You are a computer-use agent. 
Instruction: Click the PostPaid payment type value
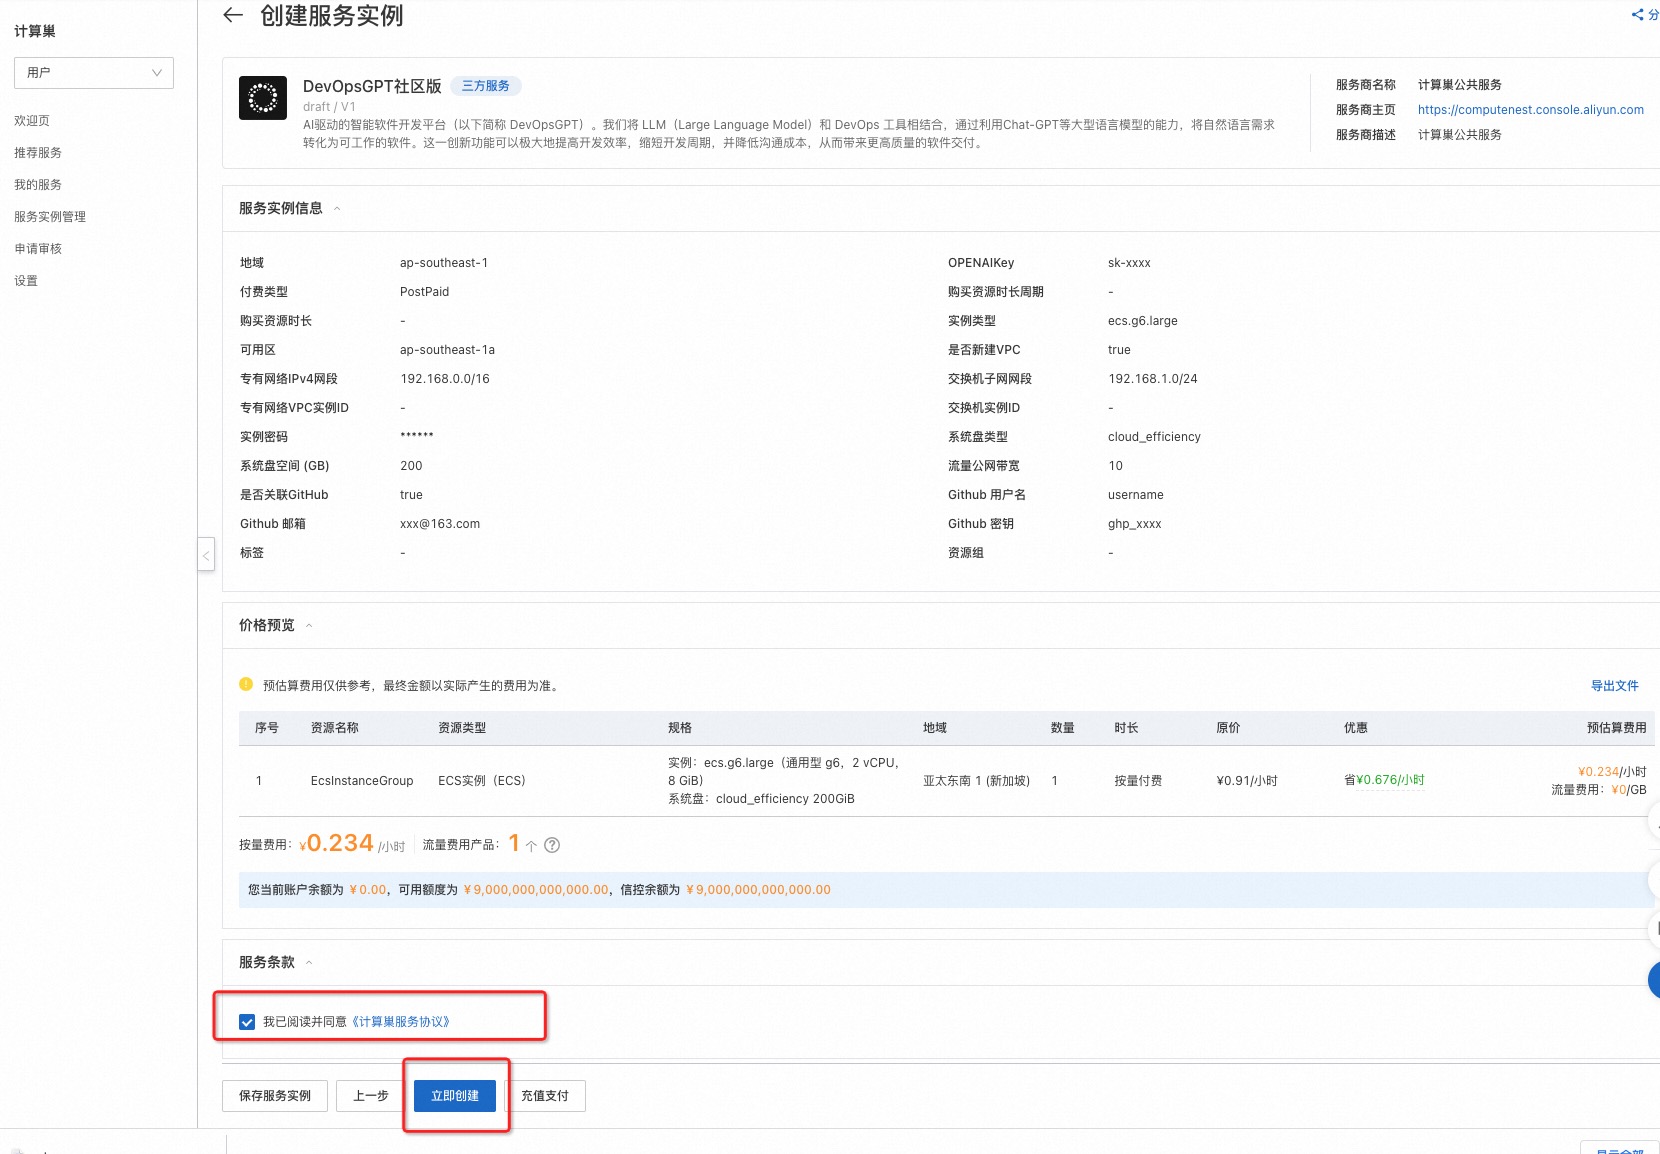[x=425, y=292]
